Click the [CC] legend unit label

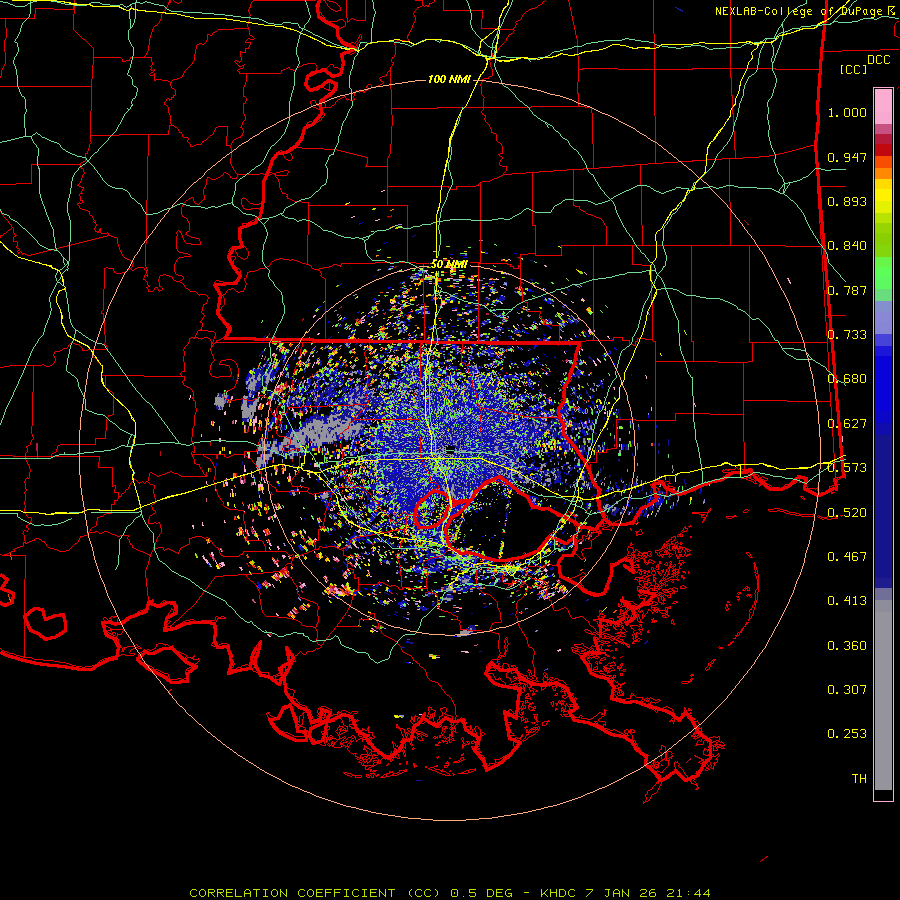point(854,69)
